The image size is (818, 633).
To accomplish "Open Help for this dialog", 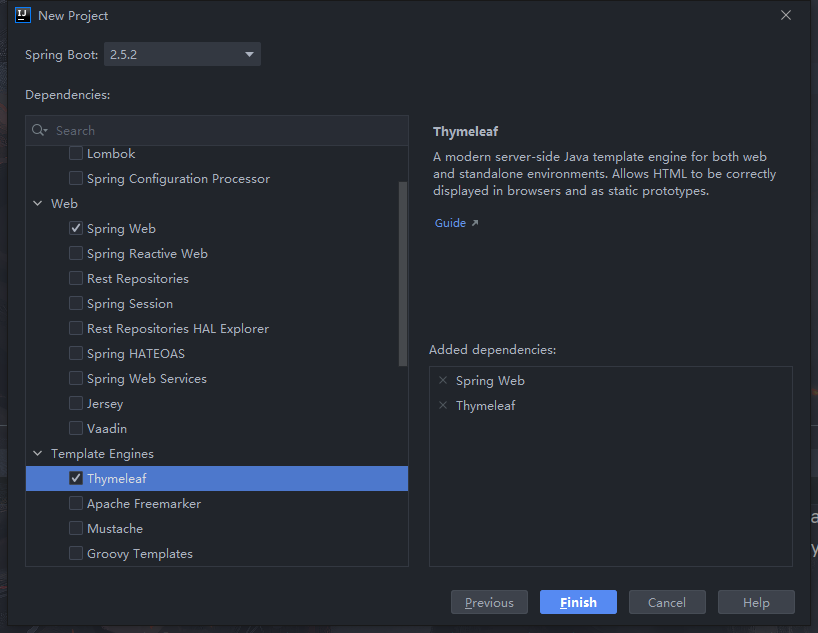I will click(x=756, y=602).
